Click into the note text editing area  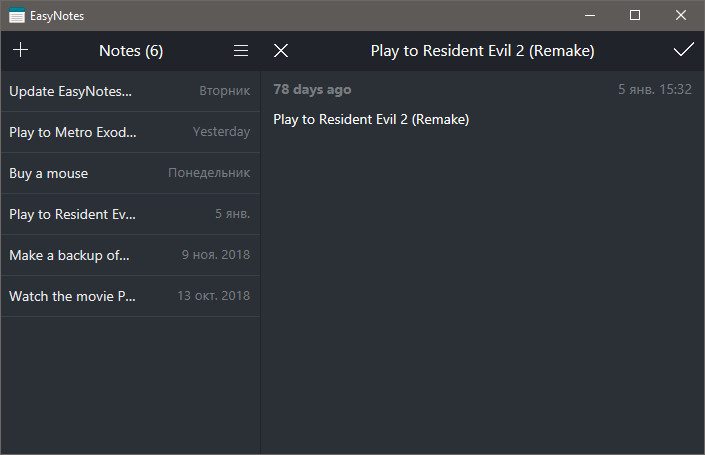480,280
